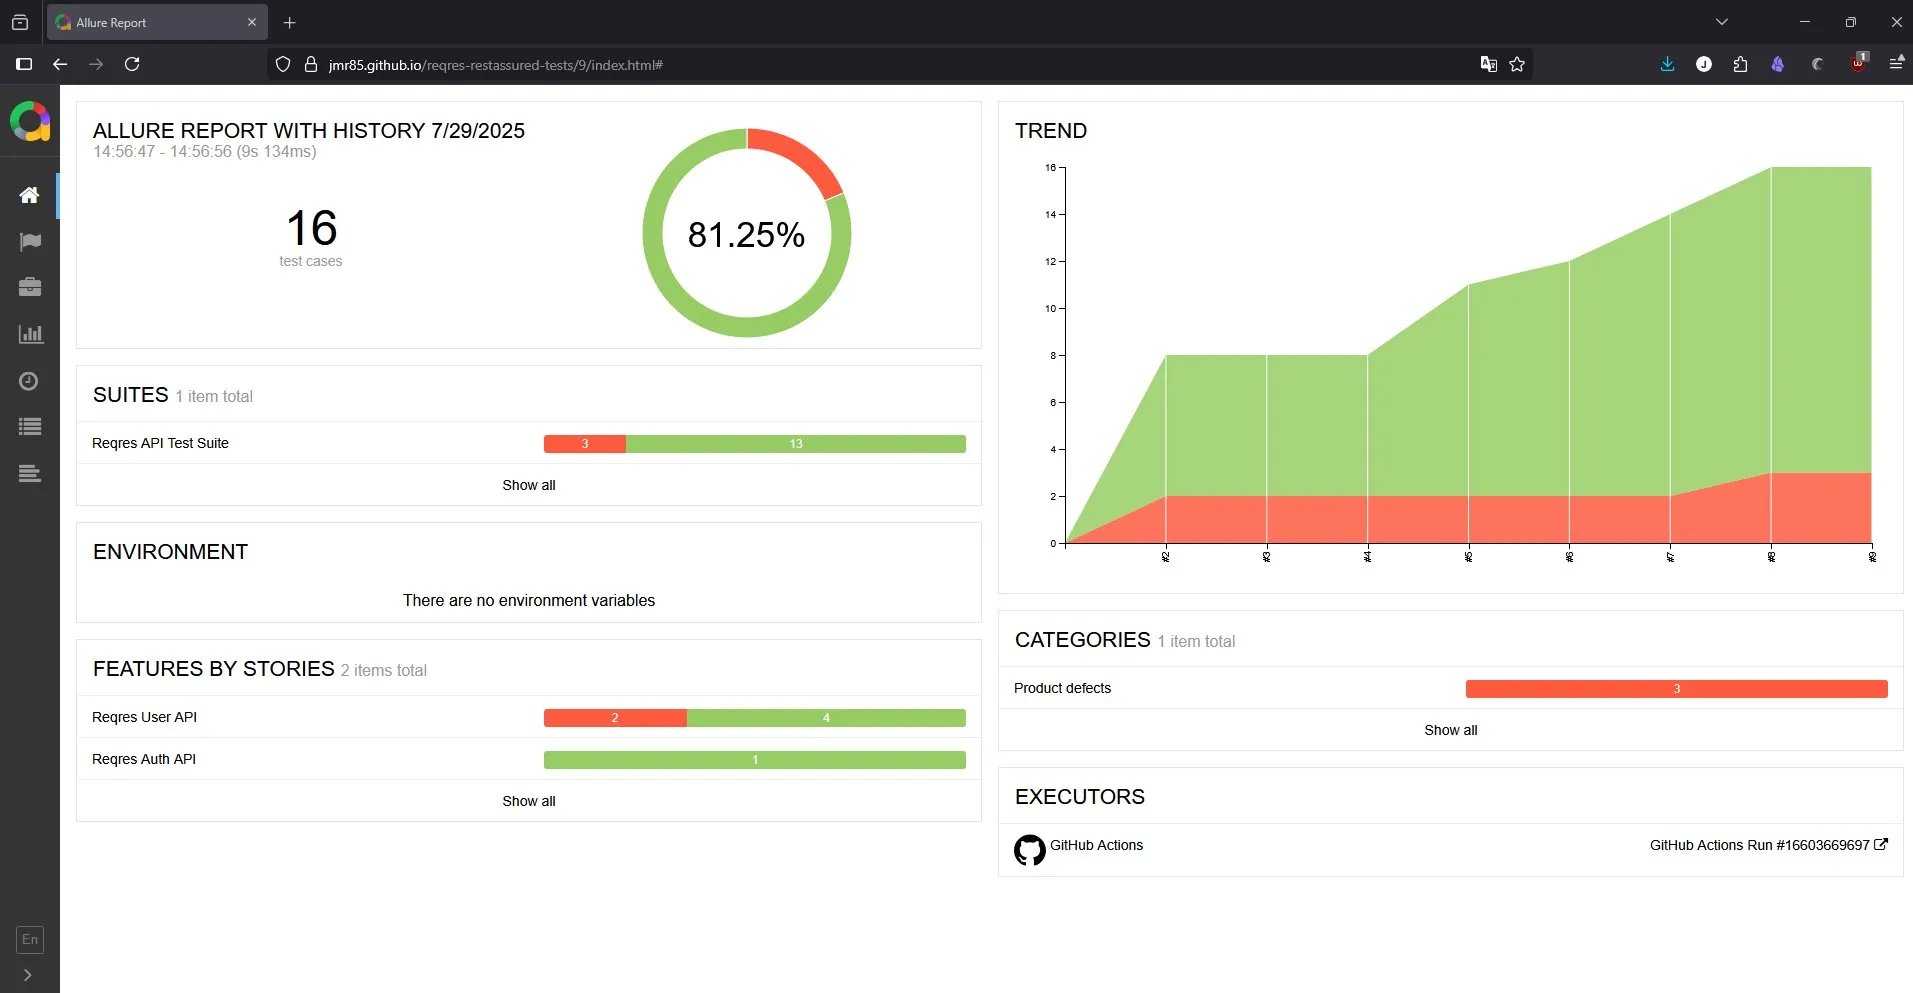
Task: Open the Graphs bar chart icon
Action: (x=30, y=334)
